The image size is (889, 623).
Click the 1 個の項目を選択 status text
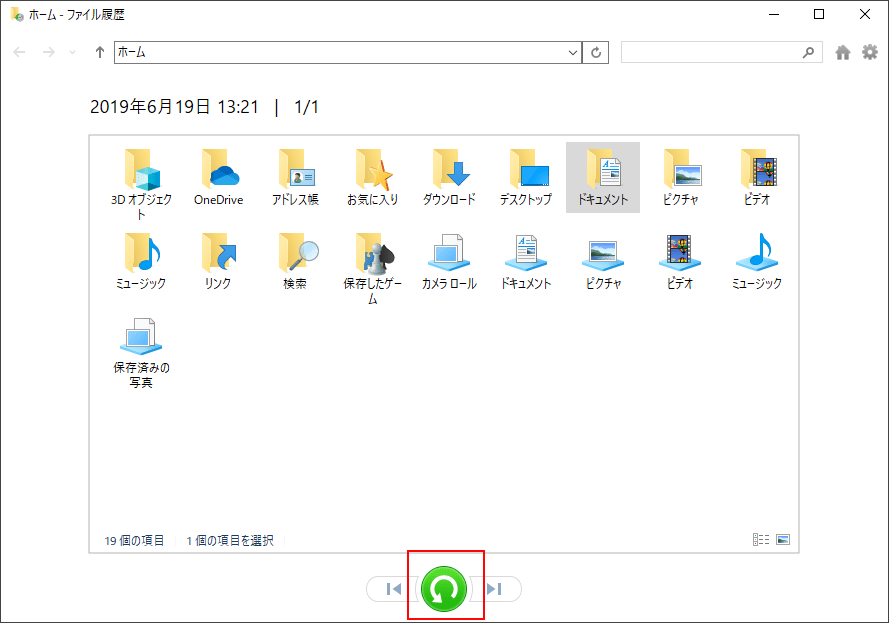[230, 541]
